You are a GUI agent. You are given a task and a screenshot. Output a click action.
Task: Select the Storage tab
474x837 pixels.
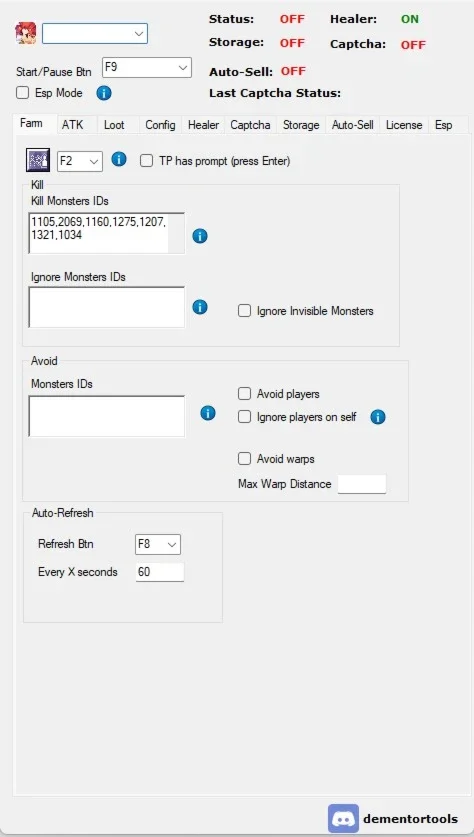tap(301, 125)
